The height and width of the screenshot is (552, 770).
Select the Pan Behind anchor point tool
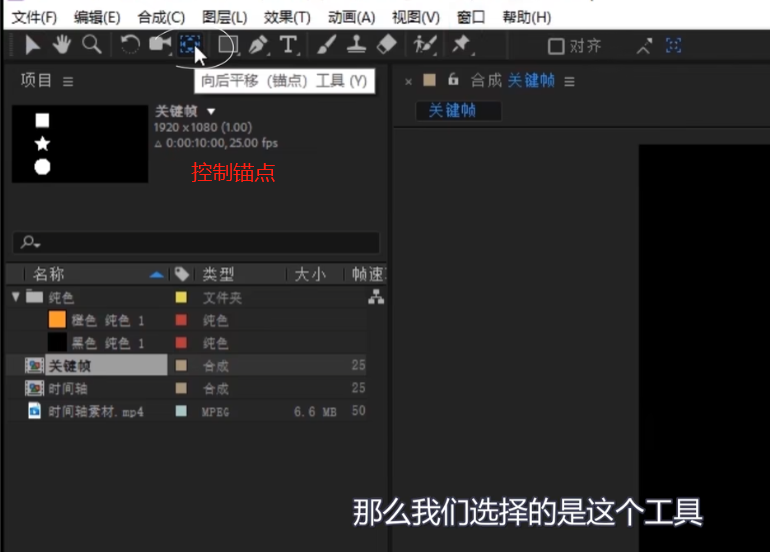(x=190, y=45)
